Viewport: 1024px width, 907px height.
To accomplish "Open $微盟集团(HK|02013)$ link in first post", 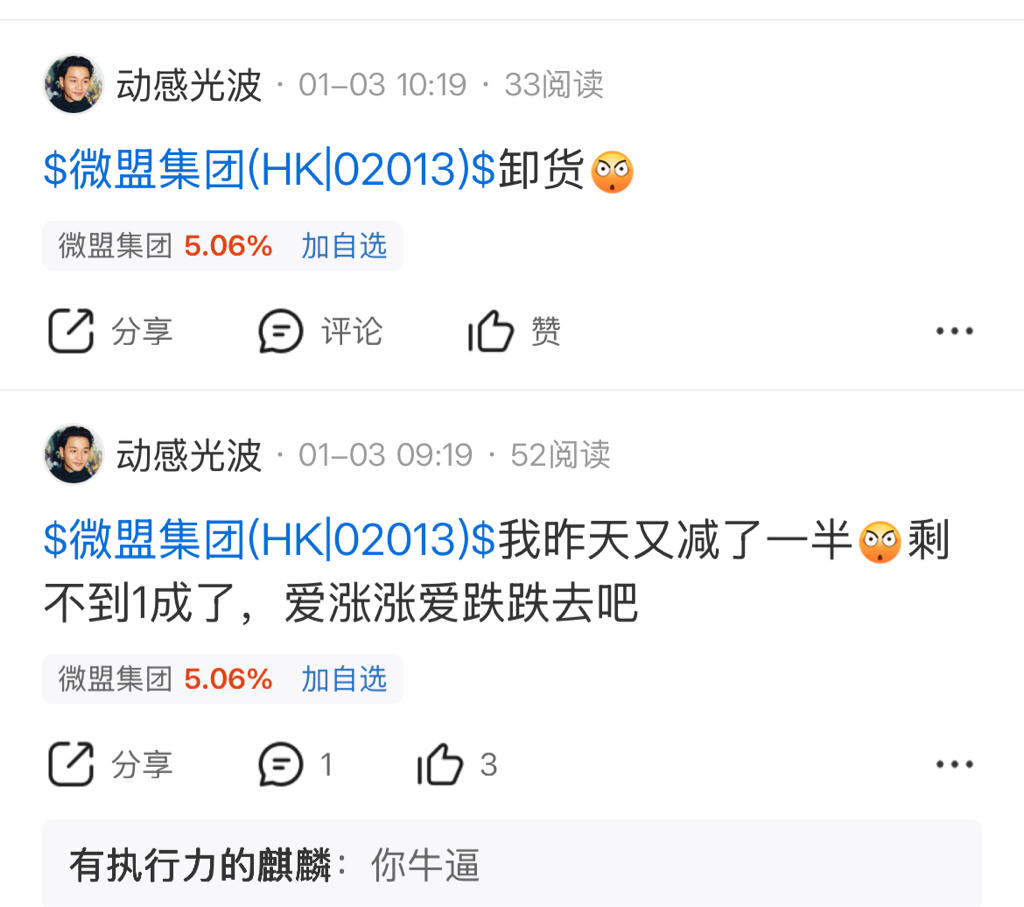I will point(269,170).
